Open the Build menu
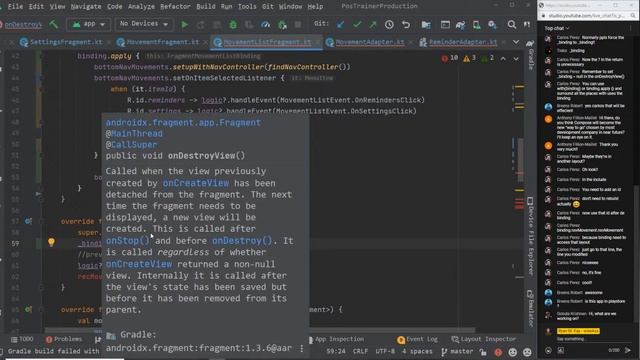640x360 pixels. coord(206,7)
